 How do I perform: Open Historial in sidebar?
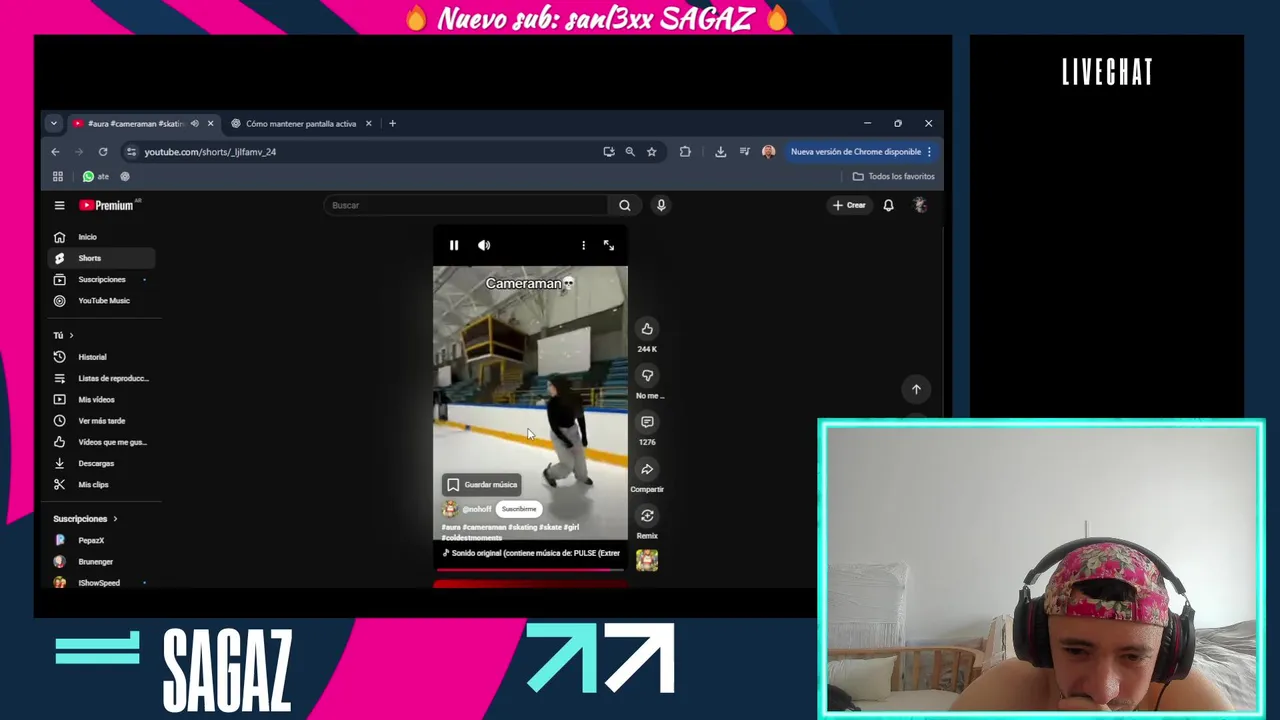coord(101,357)
